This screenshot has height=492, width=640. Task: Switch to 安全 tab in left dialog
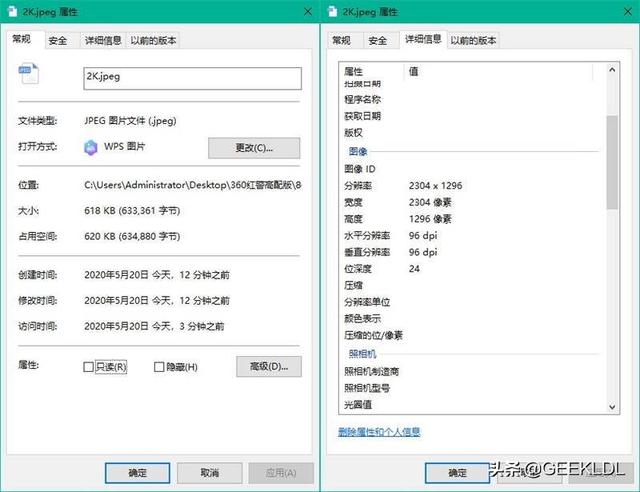click(58, 40)
